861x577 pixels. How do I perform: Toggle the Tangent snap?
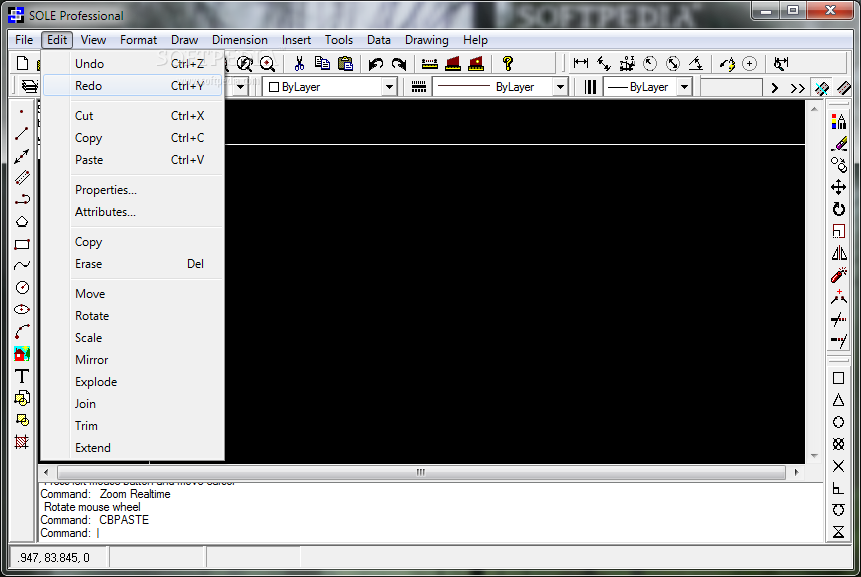point(838,510)
